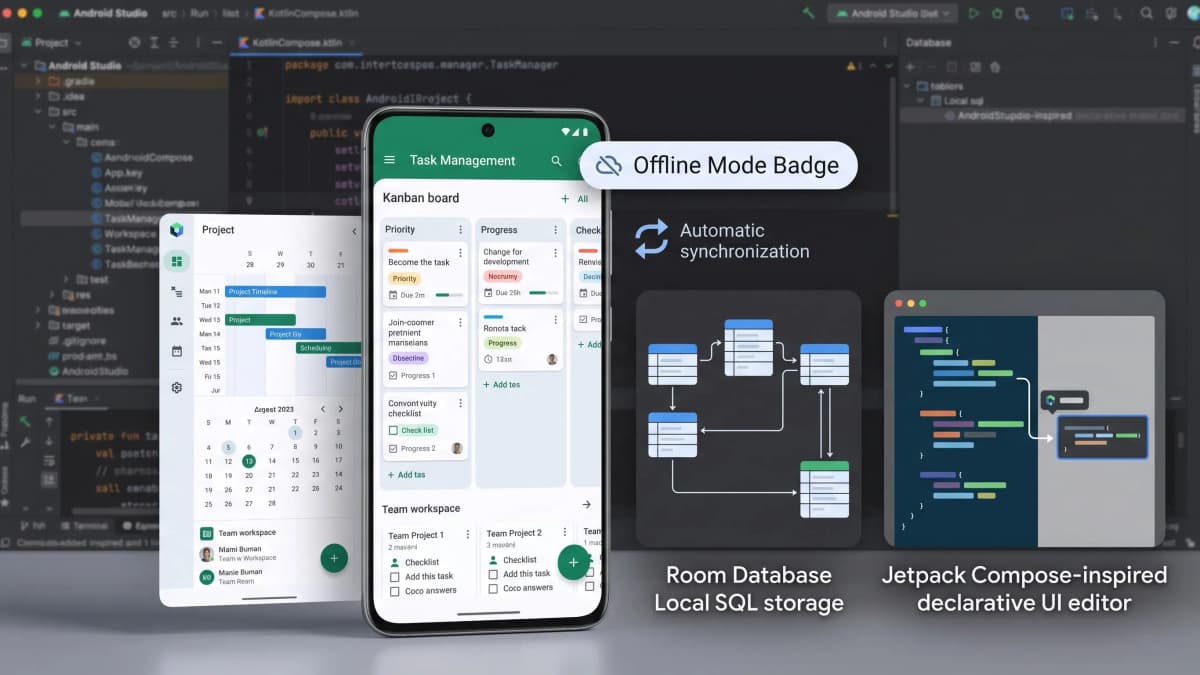Open the Progress column's three-dot menu
The image size is (1200, 675).
pyautogui.click(x=556, y=229)
